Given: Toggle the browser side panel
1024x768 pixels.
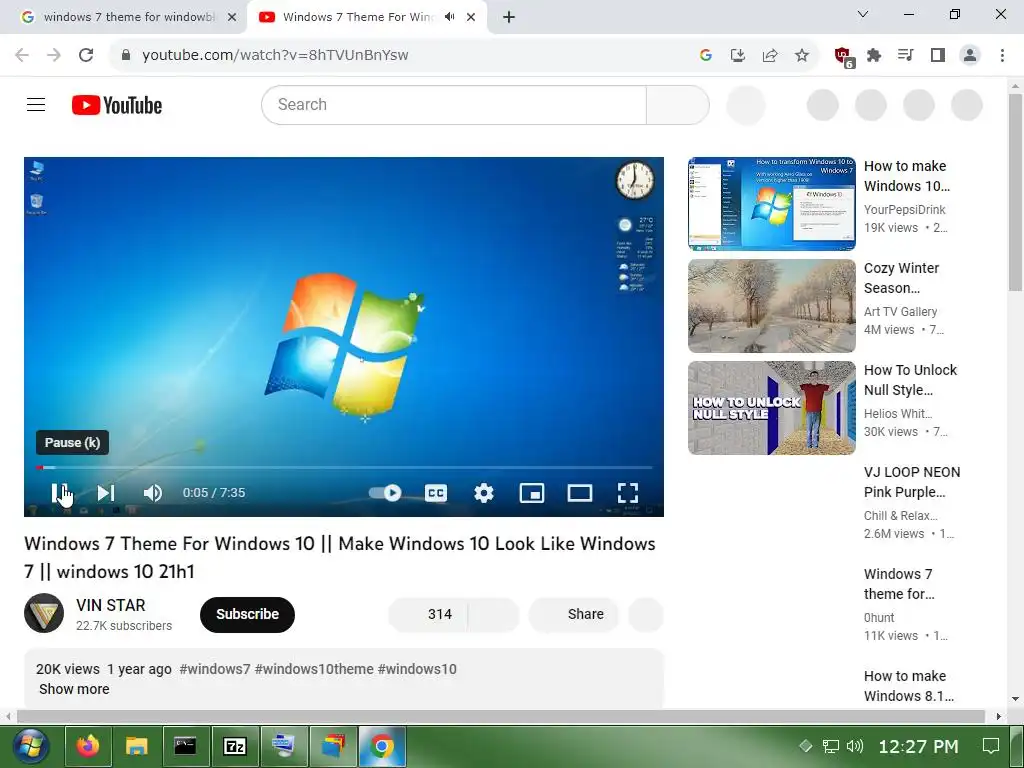Looking at the screenshot, I should click(x=938, y=56).
